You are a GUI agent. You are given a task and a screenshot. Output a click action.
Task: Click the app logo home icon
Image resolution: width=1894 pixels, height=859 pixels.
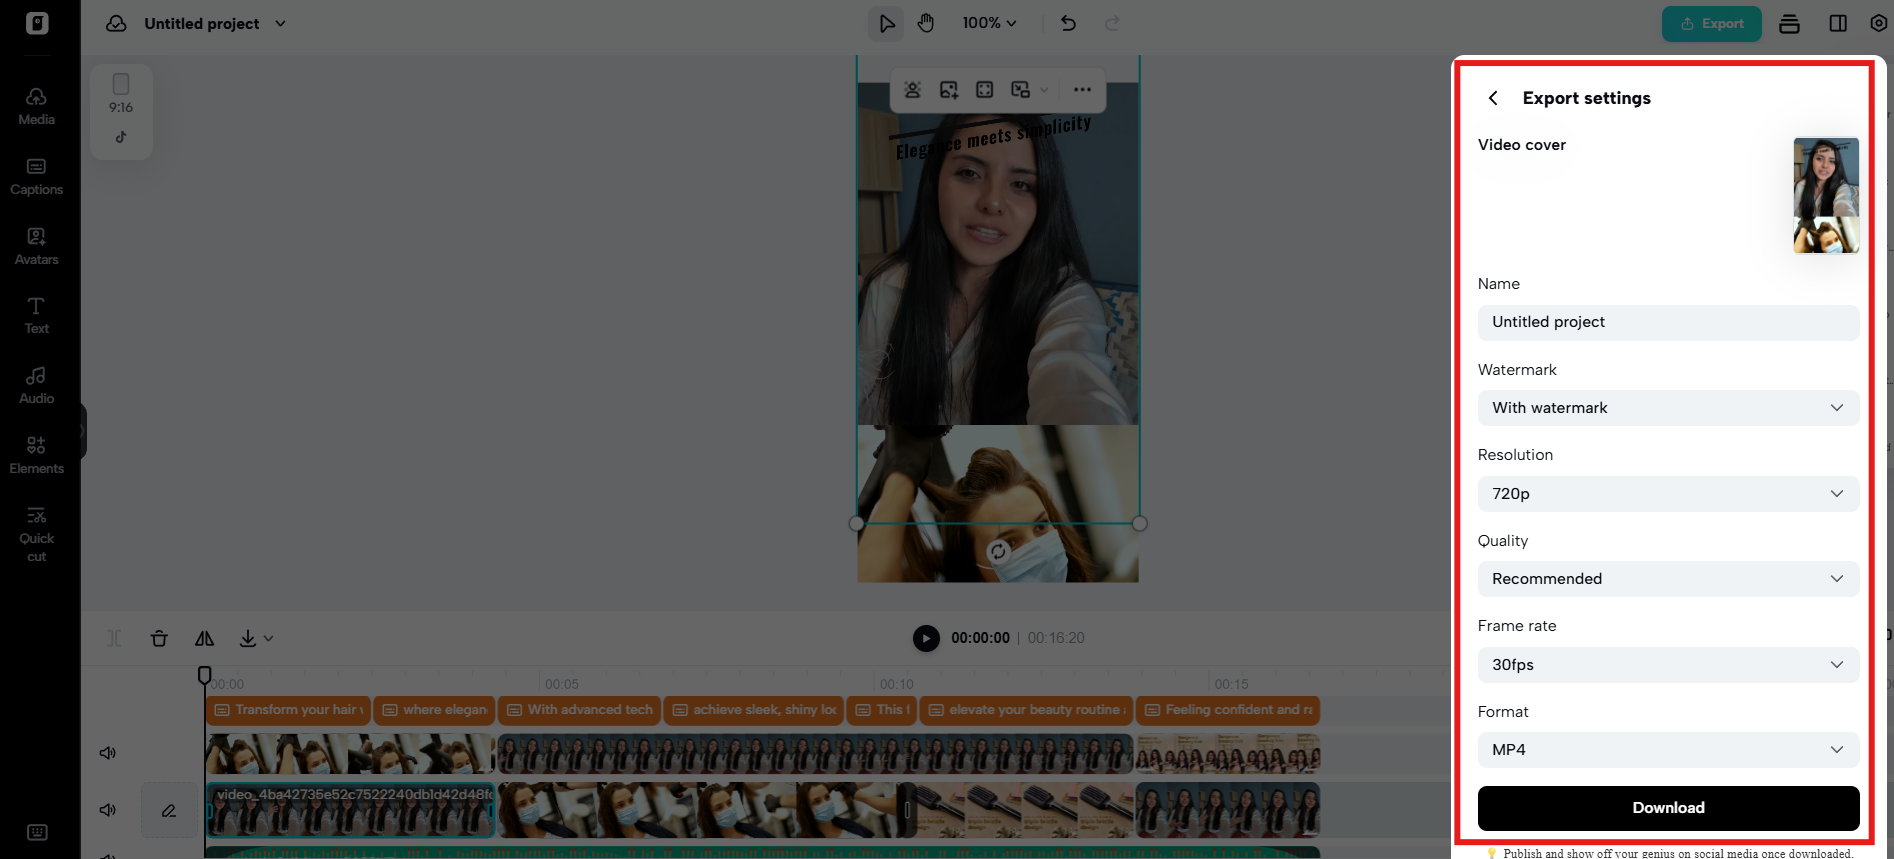coord(37,23)
